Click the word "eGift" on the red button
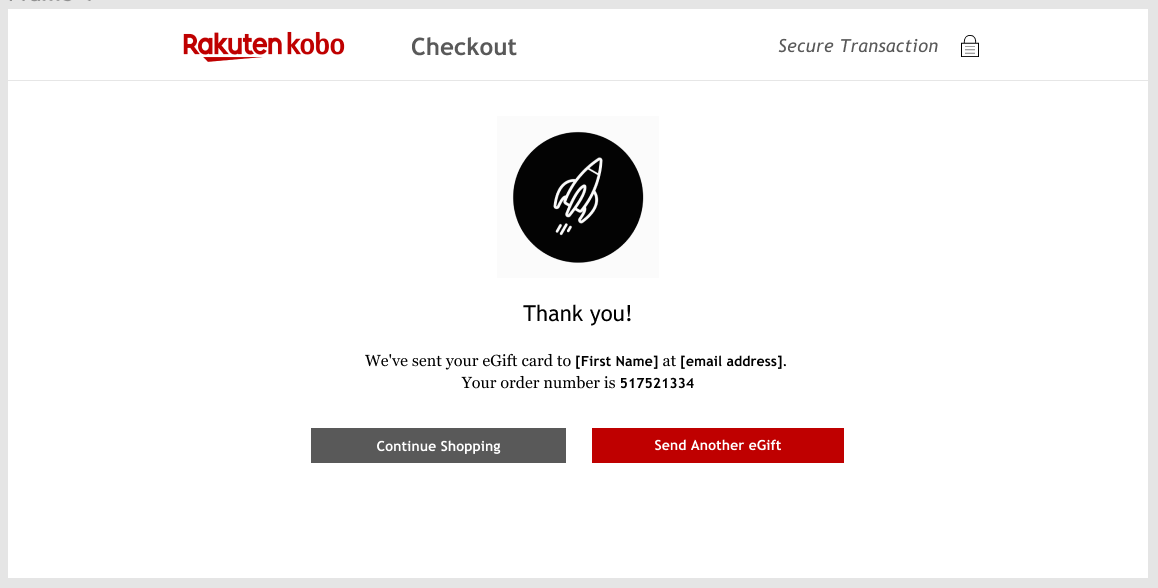This screenshot has width=1158, height=588. point(762,446)
